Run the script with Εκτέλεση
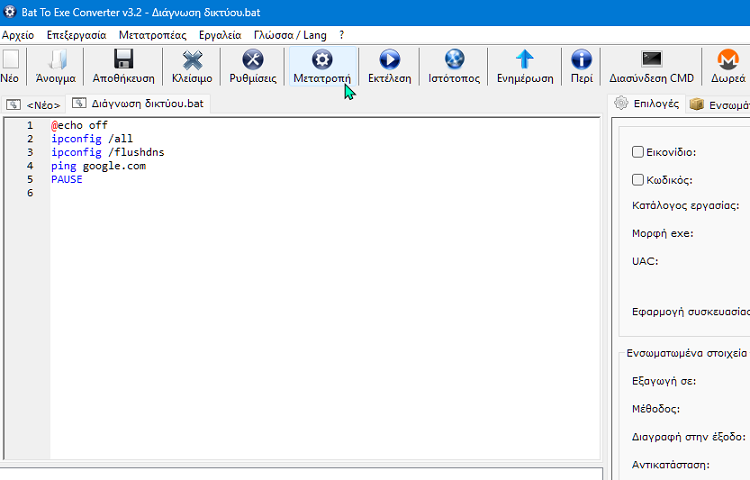Image resolution: width=750 pixels, height=480 pixels. click(x=390, y=60)
